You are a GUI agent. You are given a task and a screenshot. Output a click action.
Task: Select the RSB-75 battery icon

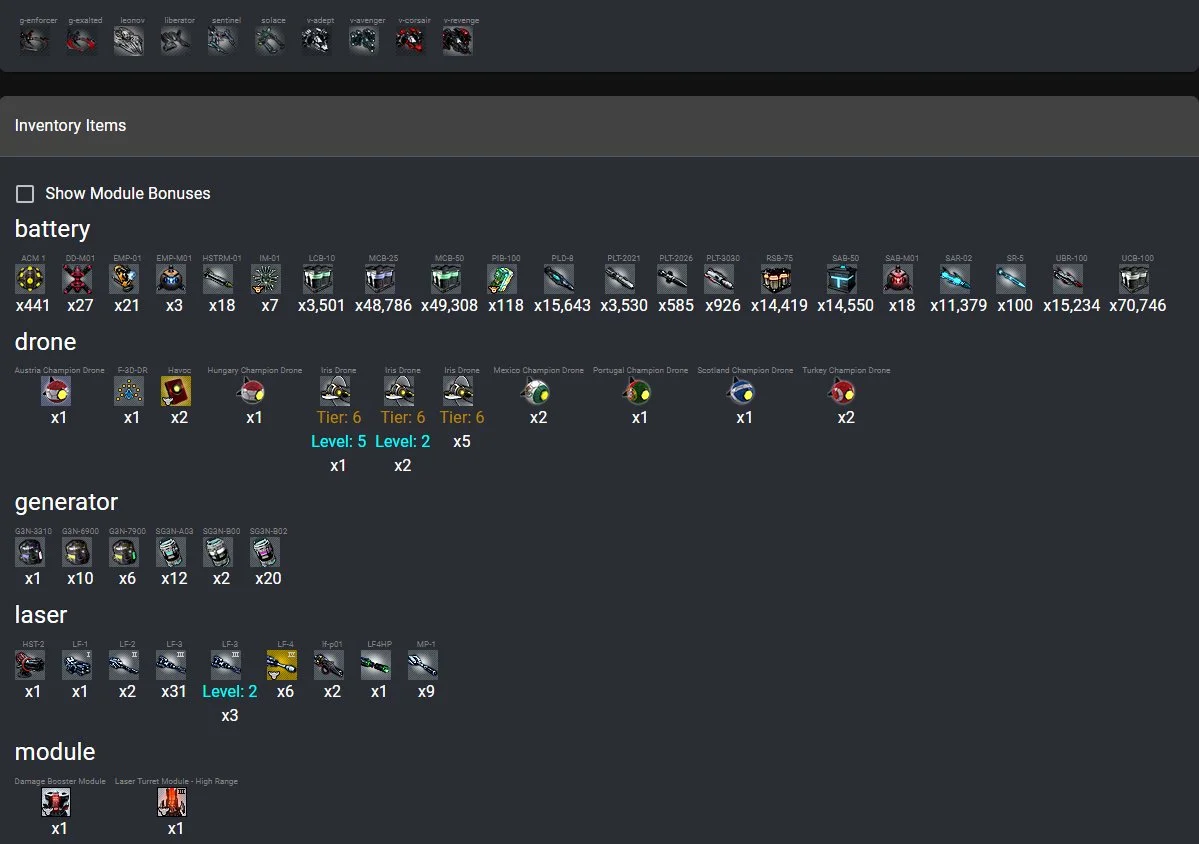click(777, 279)
